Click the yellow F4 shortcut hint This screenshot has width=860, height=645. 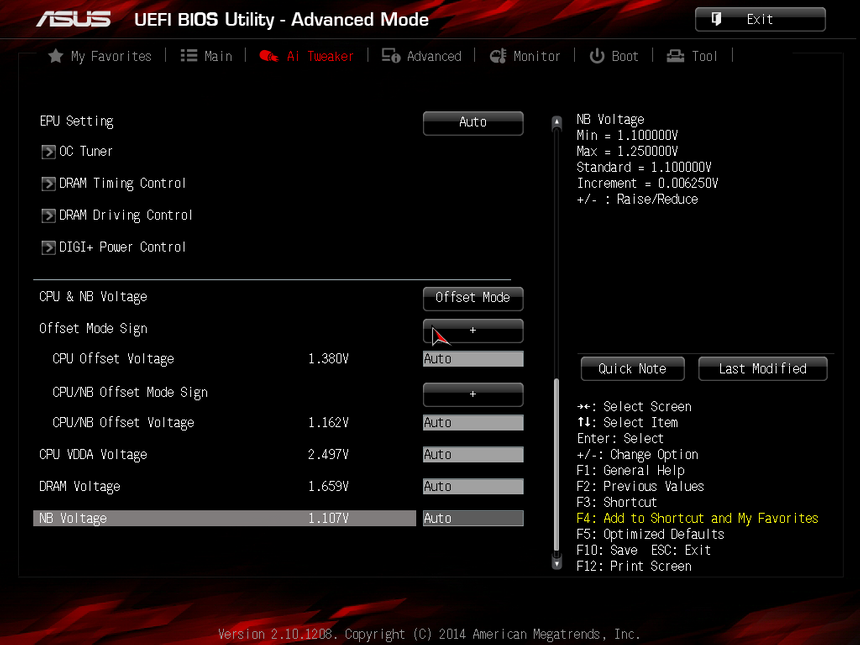tap(697, 518)
